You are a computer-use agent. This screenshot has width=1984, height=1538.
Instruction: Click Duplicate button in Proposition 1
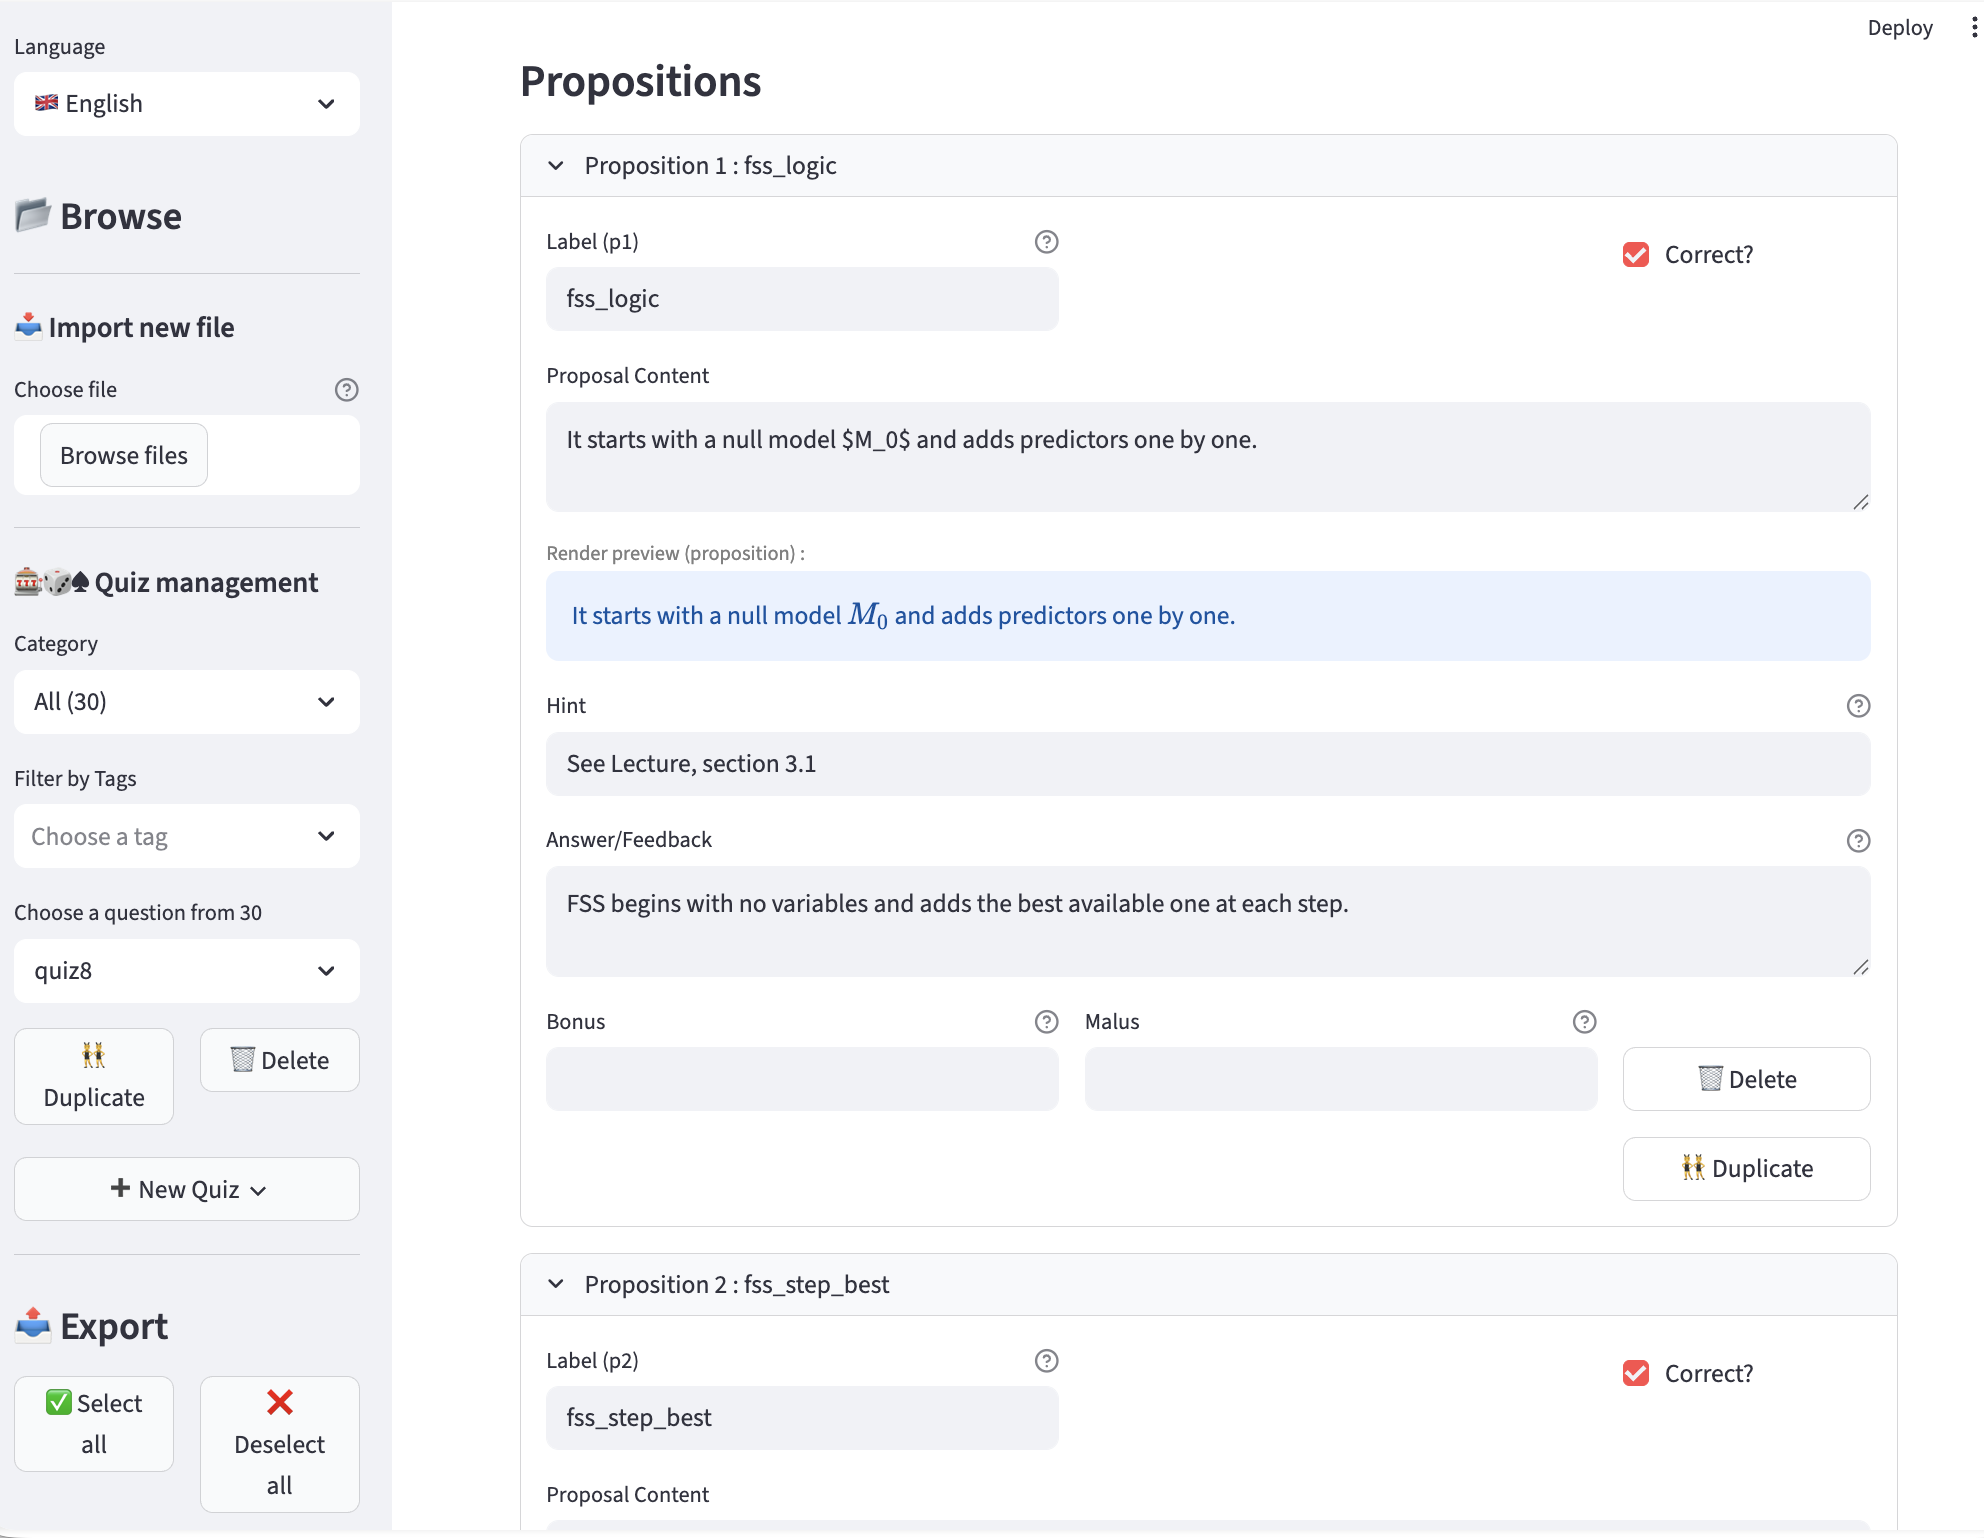(x=1746, y=1169)
